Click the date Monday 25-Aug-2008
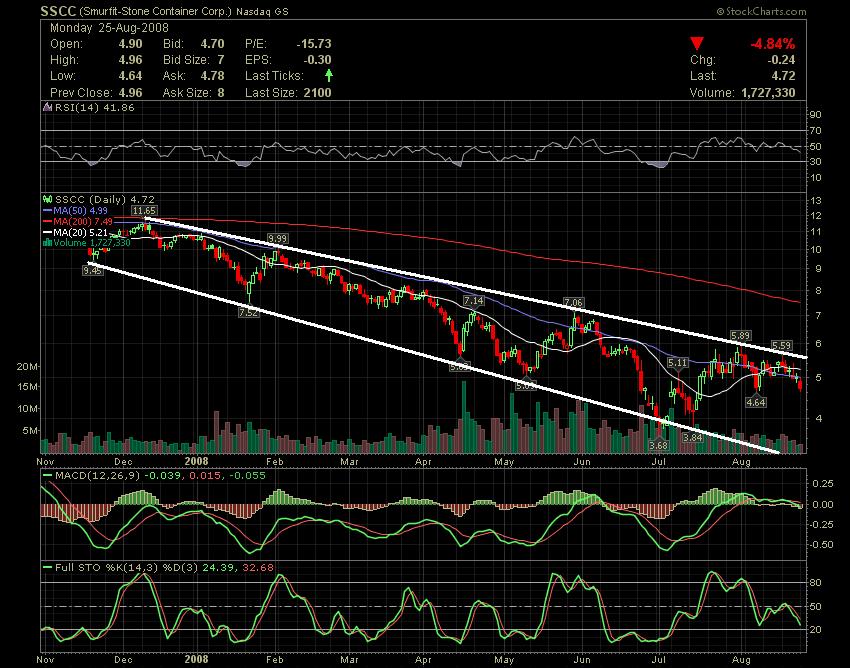850x668 pixels. 110,28
